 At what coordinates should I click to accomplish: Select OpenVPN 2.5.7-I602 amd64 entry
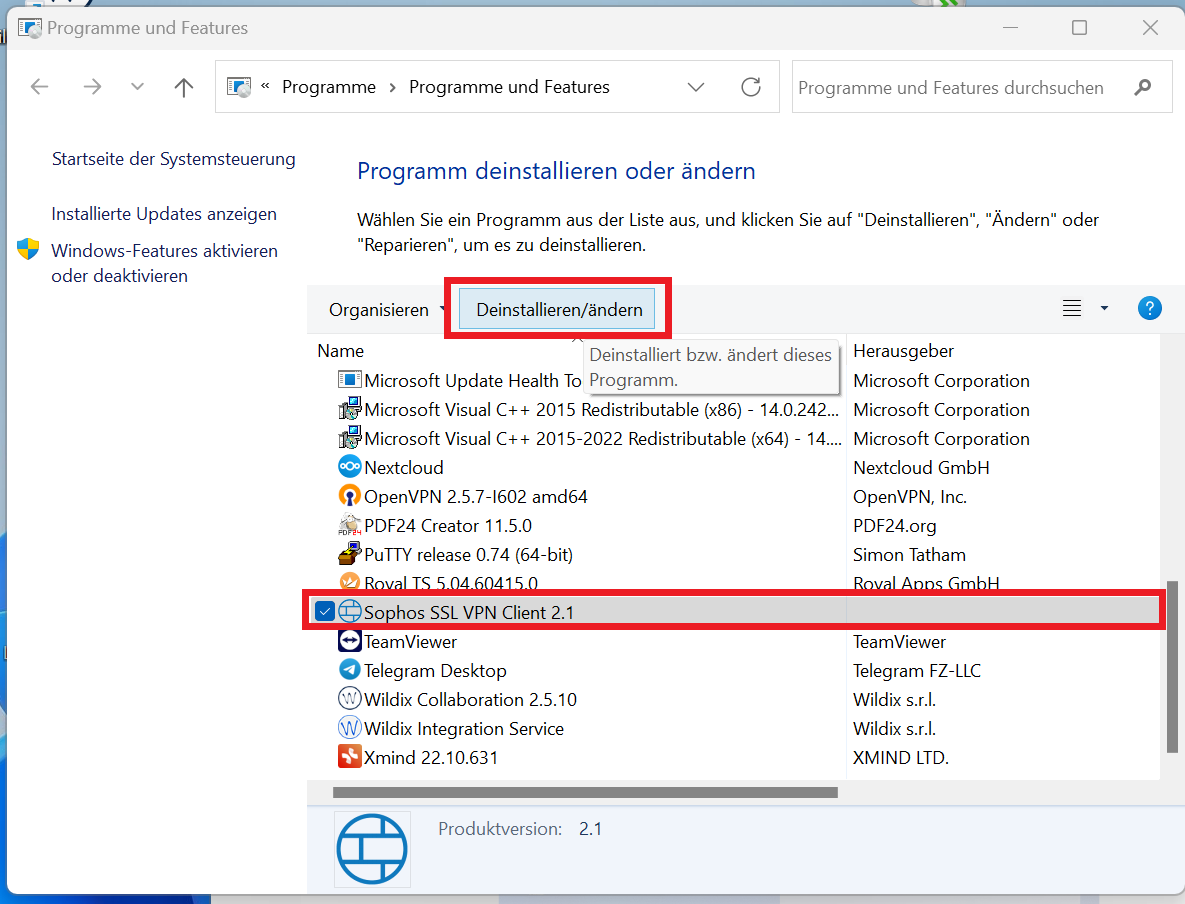pyautogui.click(x=475, y=497)
